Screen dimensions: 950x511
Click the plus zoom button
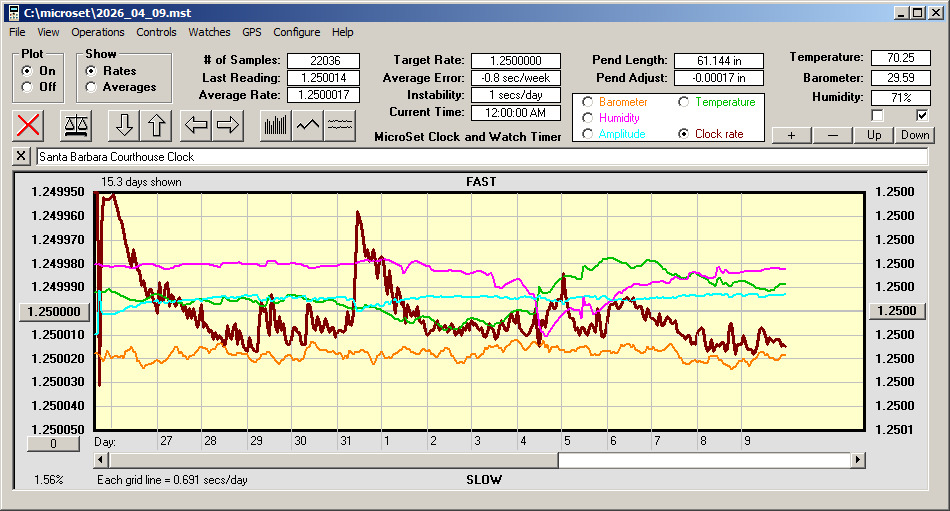791,135
